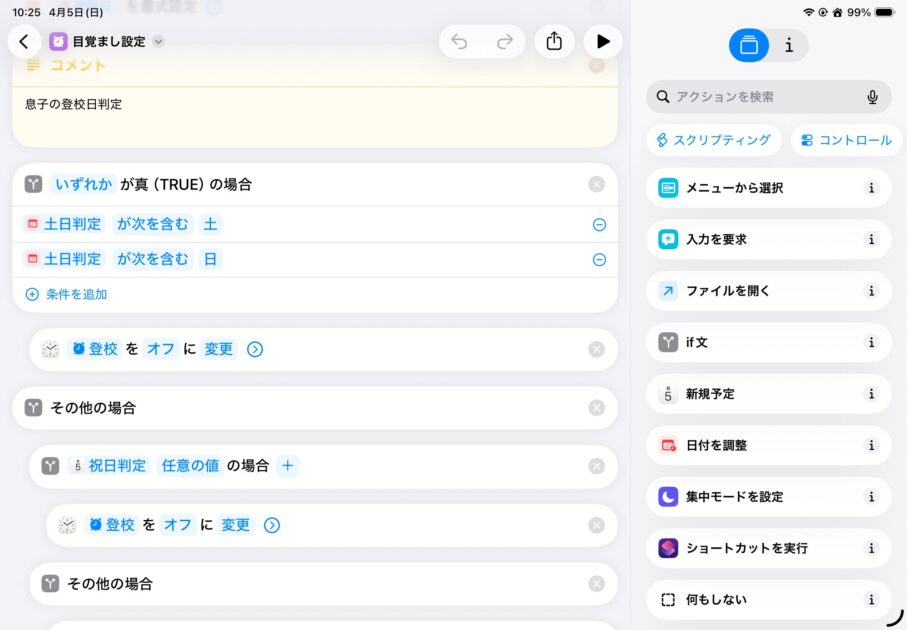Tap the undo arrow icon
This screenshot has width=907, height=630.
459,42
